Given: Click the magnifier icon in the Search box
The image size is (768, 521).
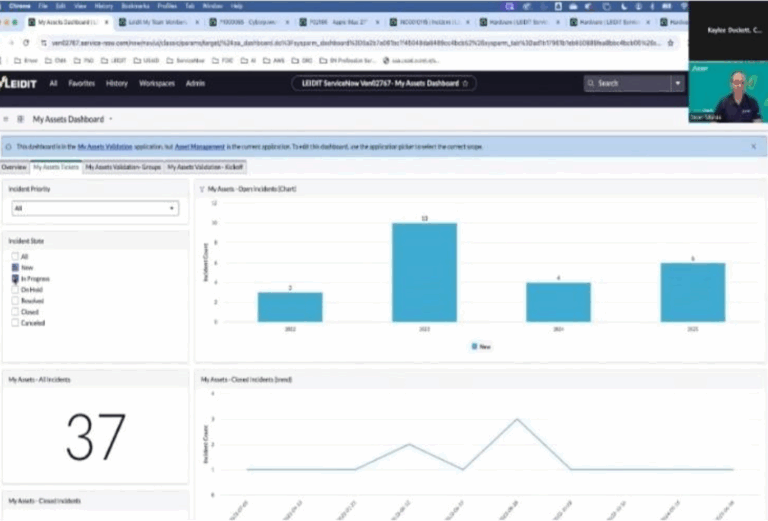Looking at the screenshot, I should pos(590,83).
